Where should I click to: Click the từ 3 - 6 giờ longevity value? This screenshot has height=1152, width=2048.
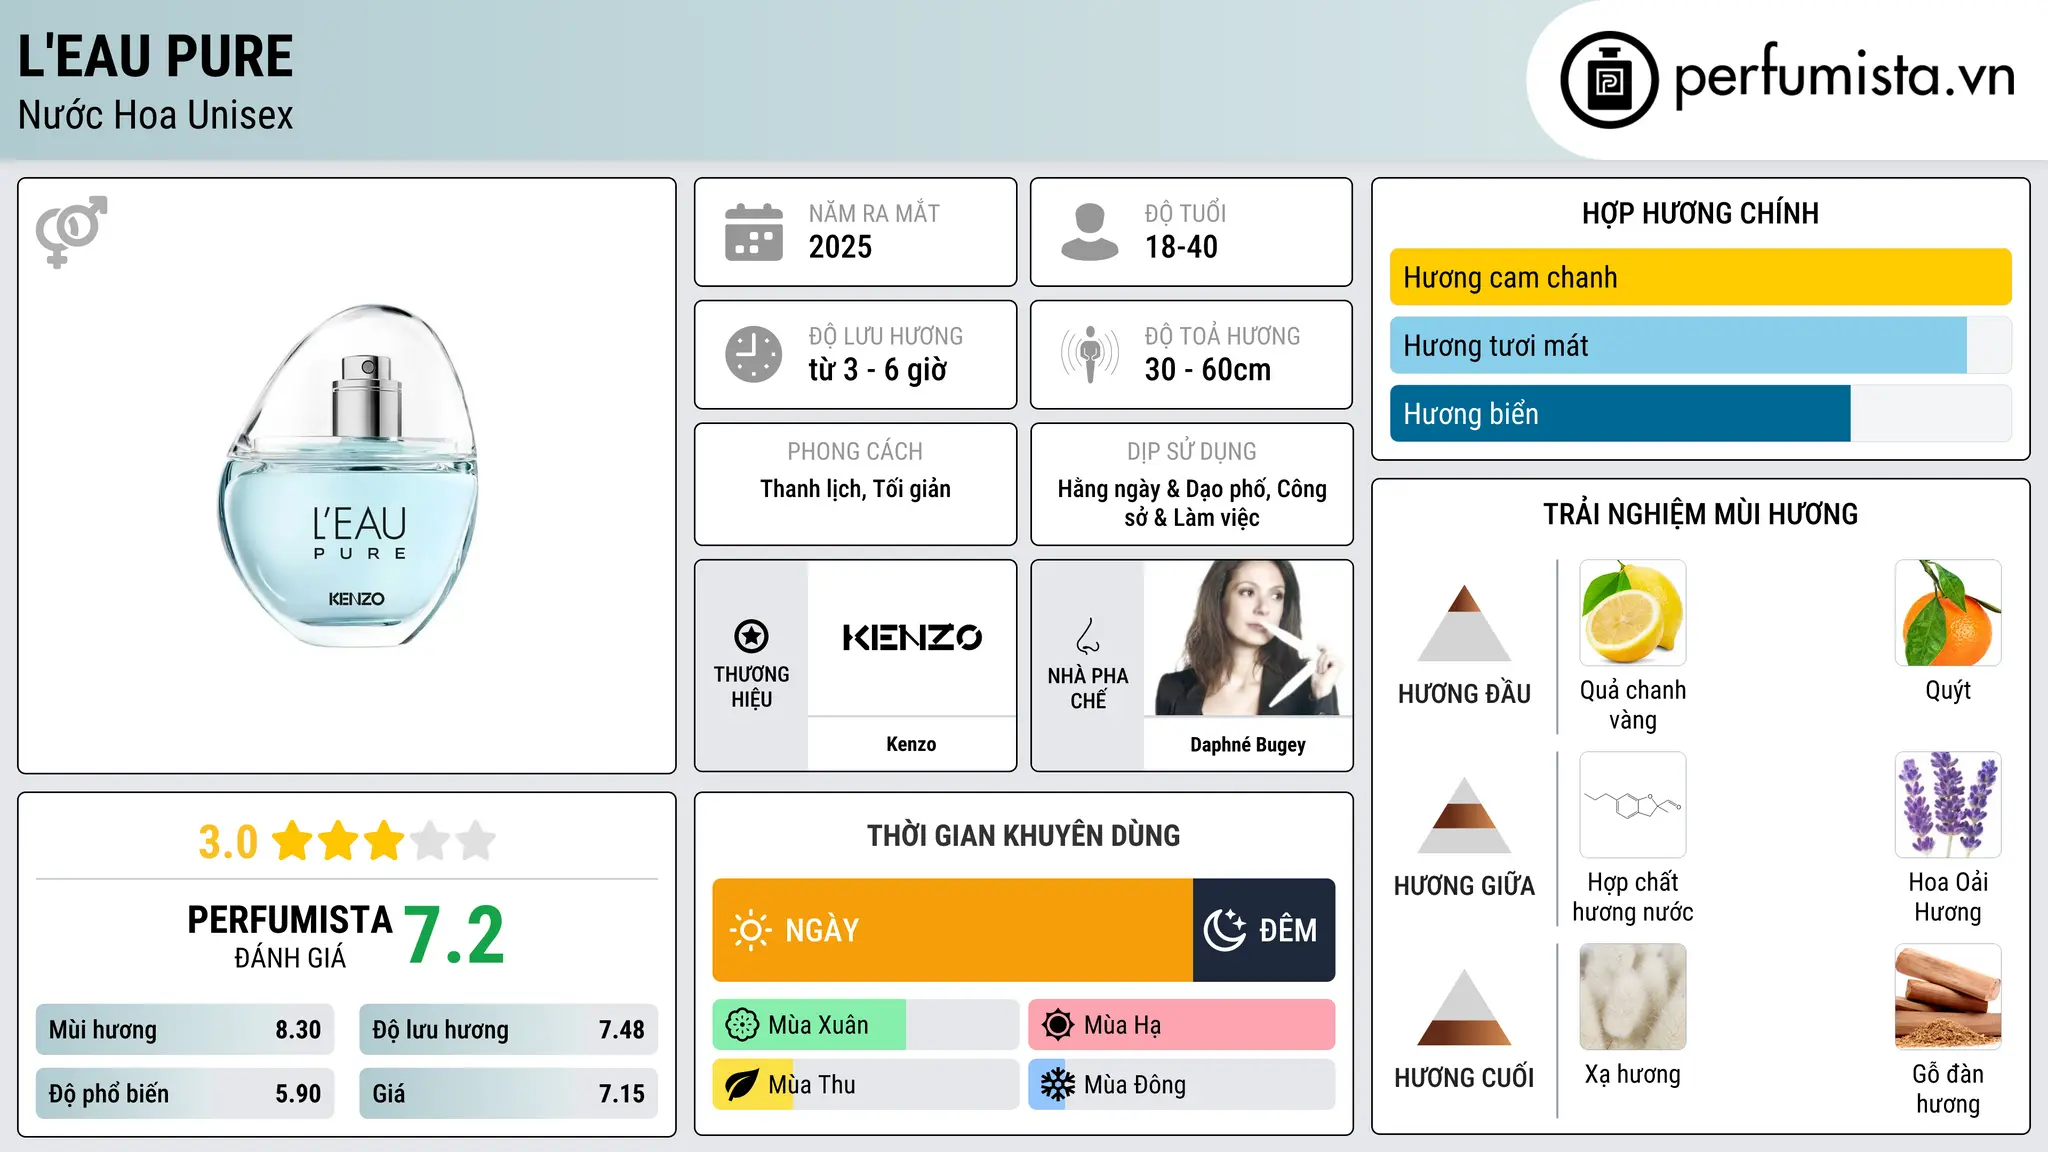click(877, 370)
